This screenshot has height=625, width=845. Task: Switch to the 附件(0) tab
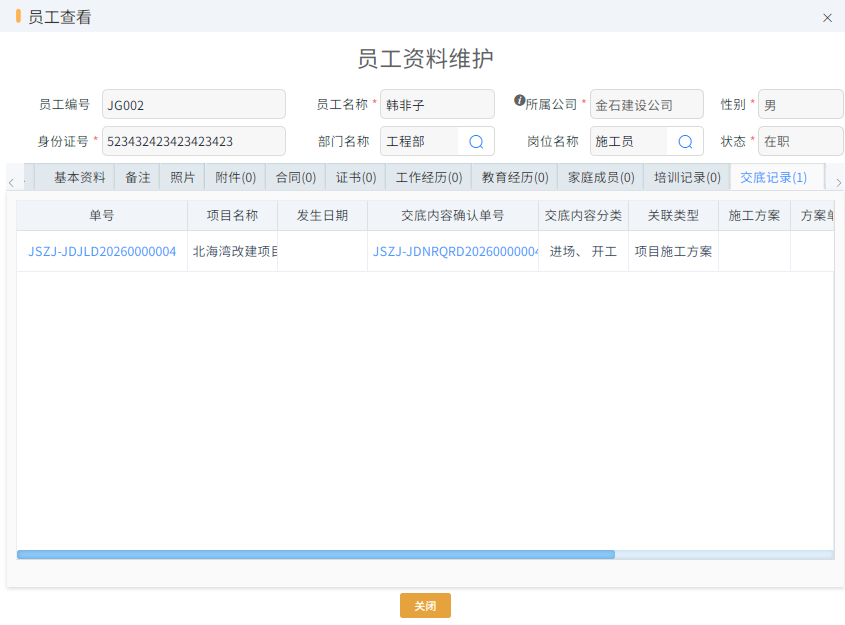[x=236, y=177]
